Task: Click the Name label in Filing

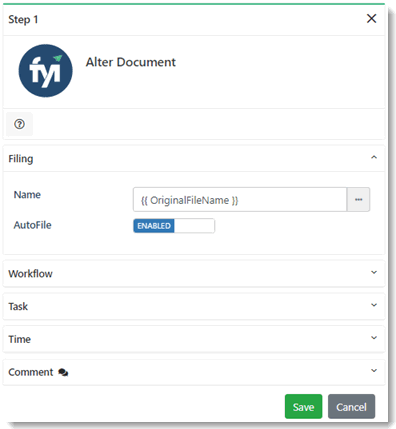Action: tap(27, 194)
